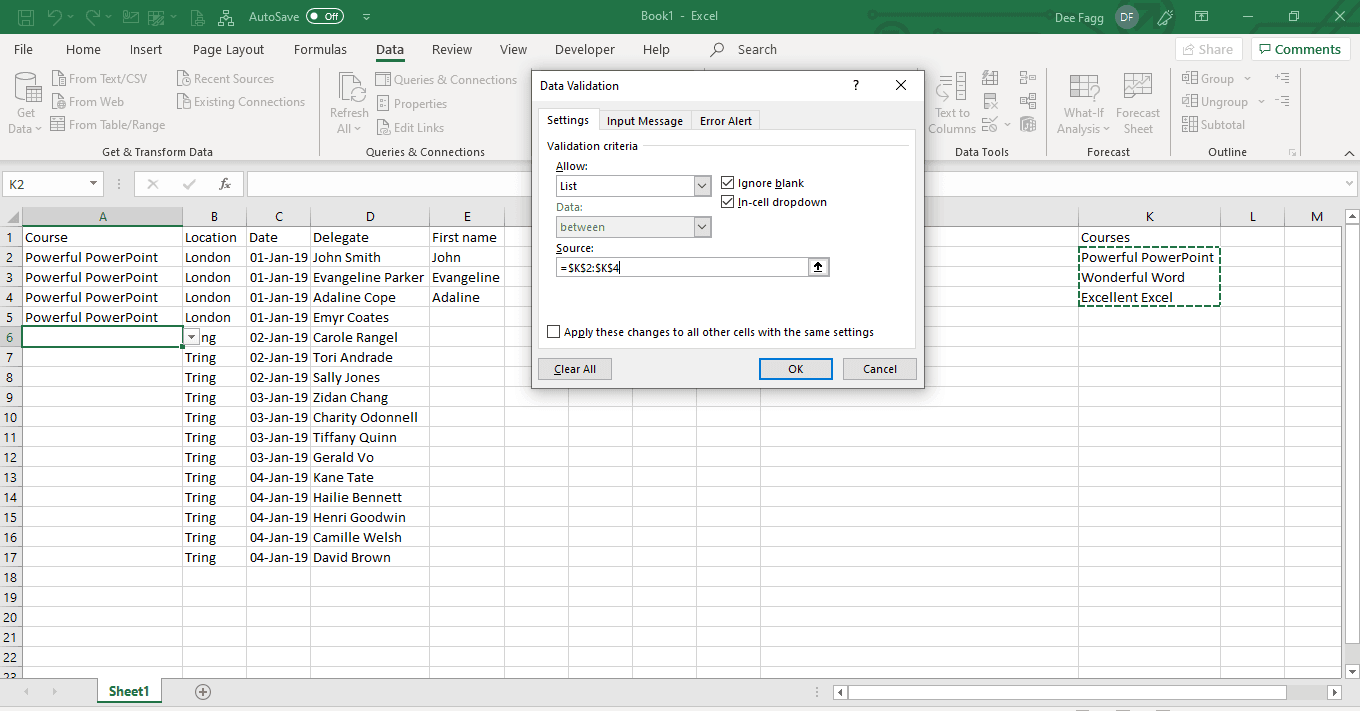The height and width of the screenshot is (711, 1360).
Task: Open the What-If Analysis menu
Action: [x=1084, y=103]
